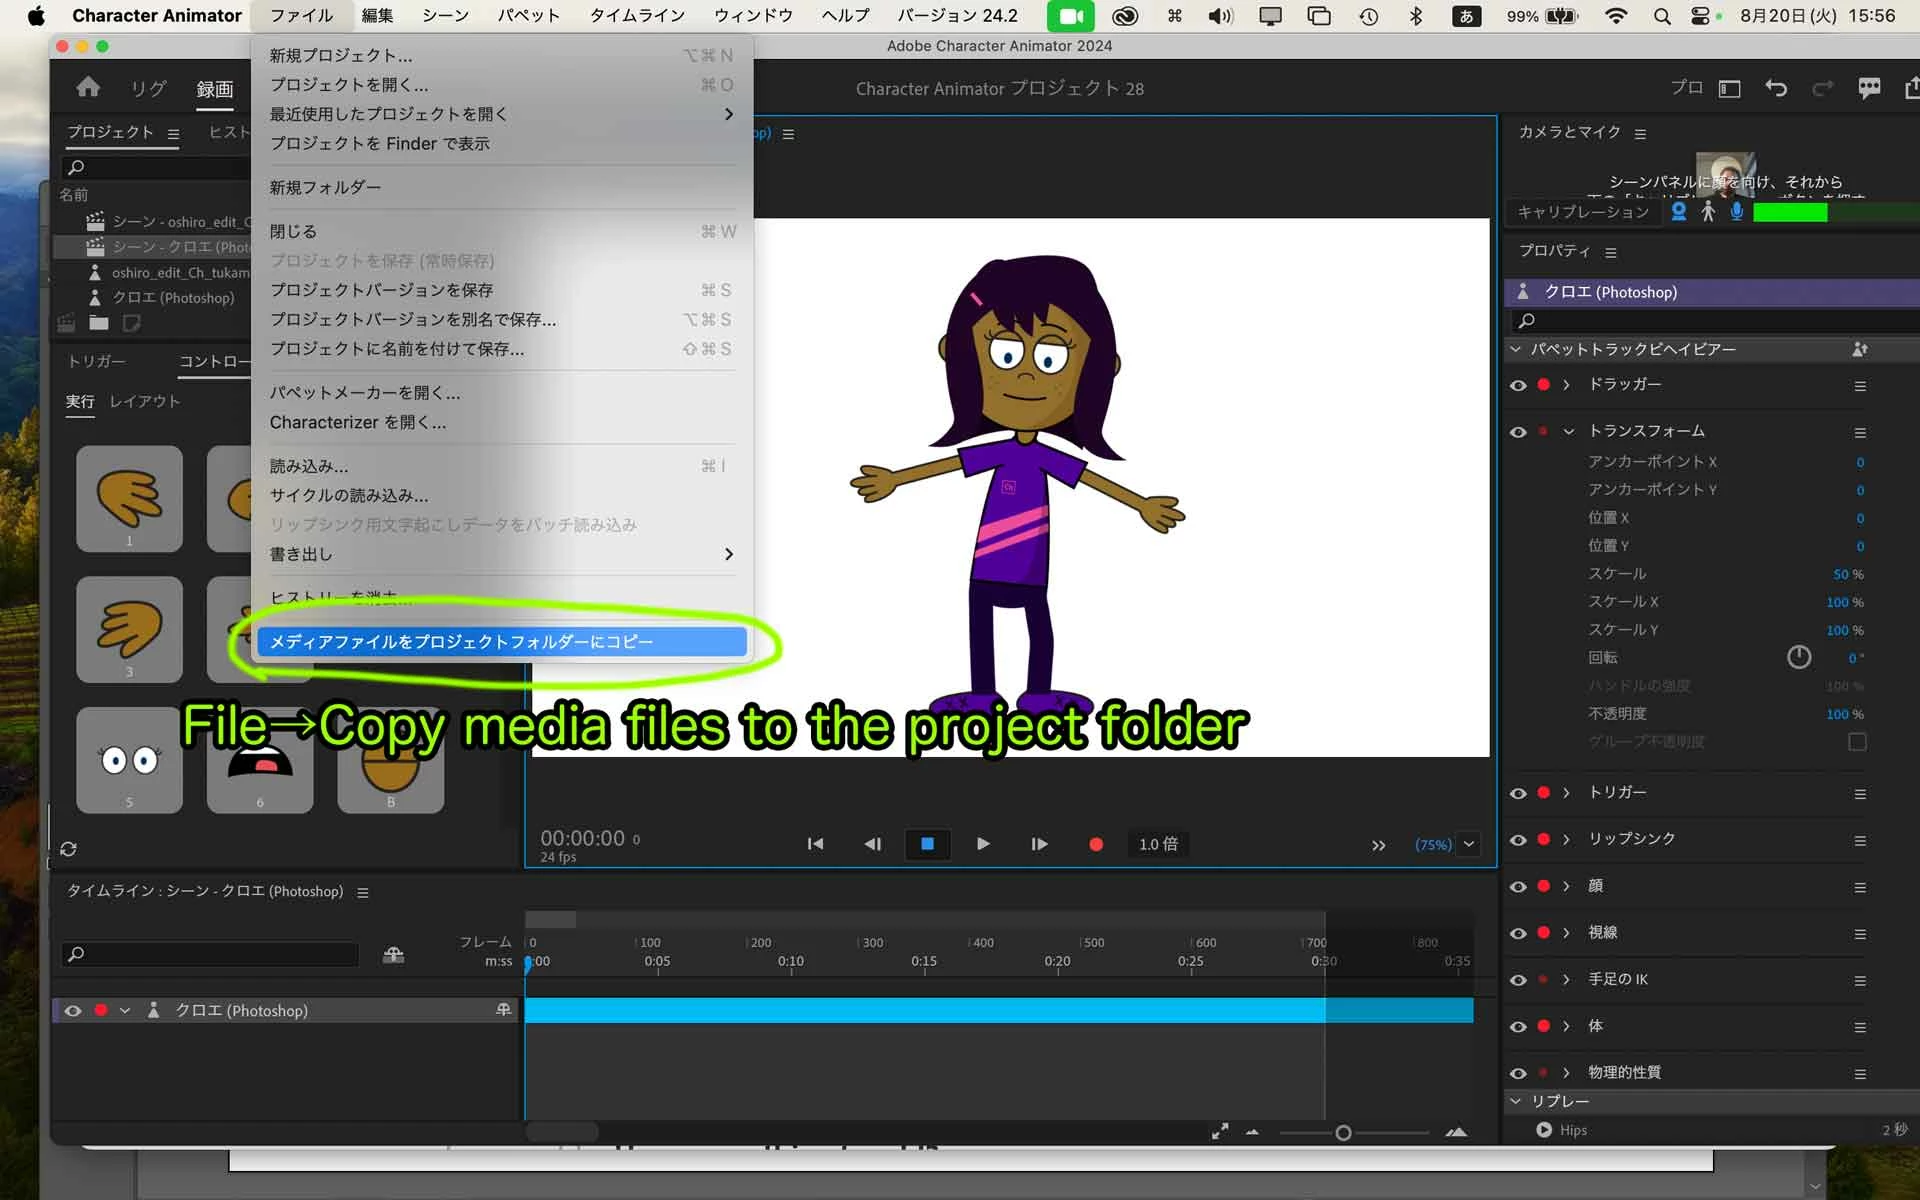Toggle the camera face tracking icon
1920x1200 pixels.
(1679, 212)
